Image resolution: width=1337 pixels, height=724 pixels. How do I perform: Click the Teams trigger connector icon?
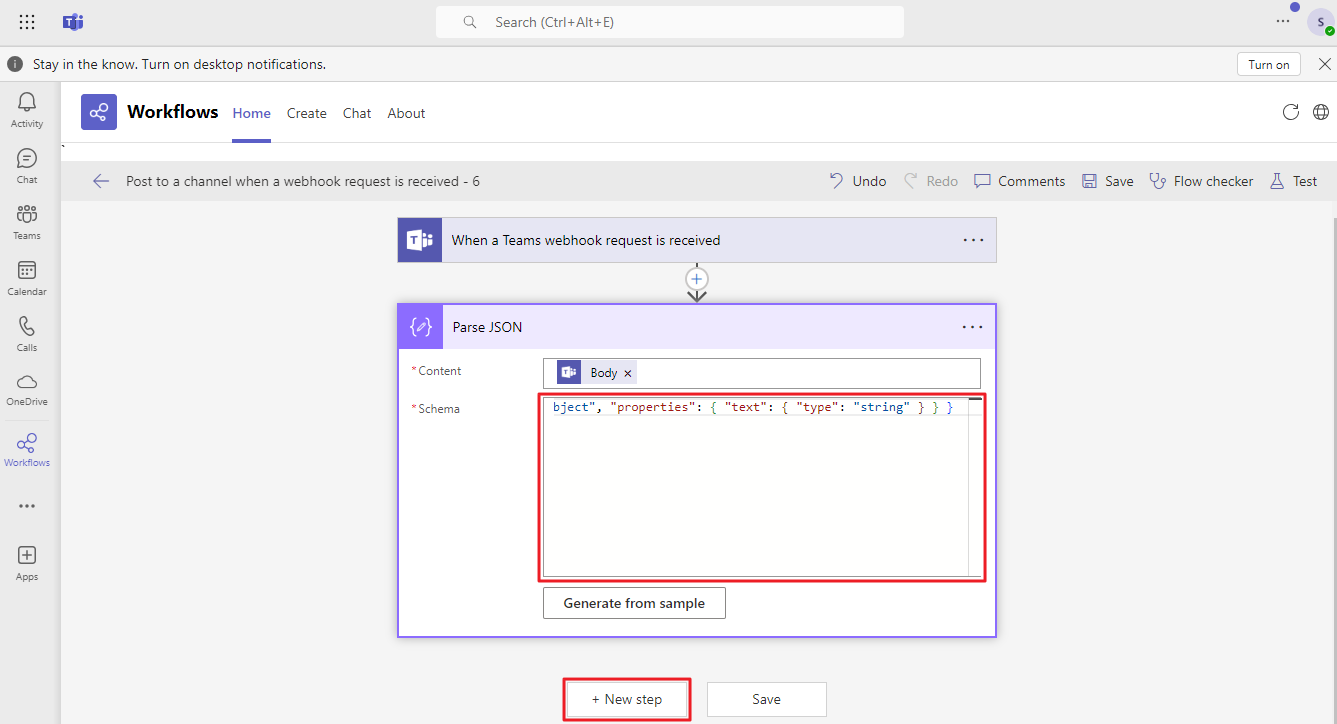[x=420, y=240]
